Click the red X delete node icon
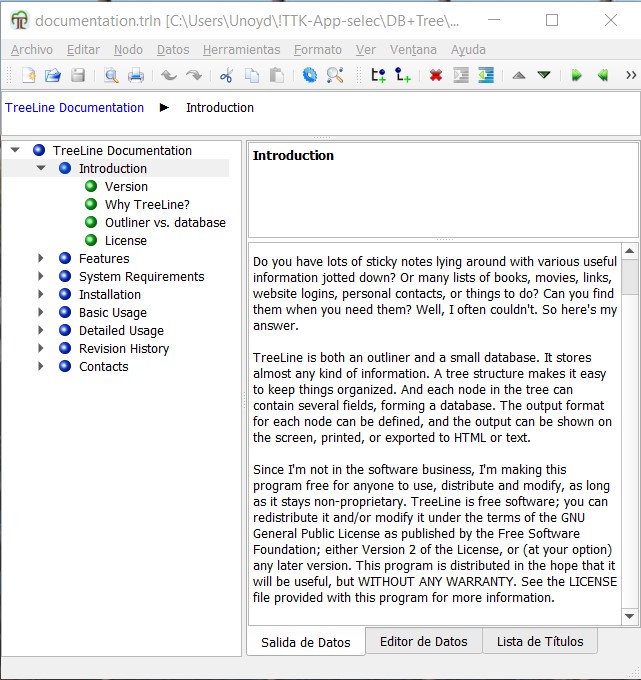Image resolution: width=641 pixels, height=680 pixels. [436, 75]
